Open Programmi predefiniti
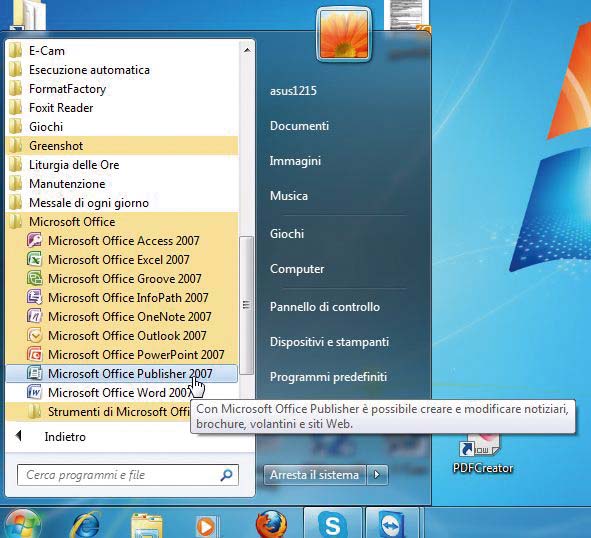 coord(328,377)
